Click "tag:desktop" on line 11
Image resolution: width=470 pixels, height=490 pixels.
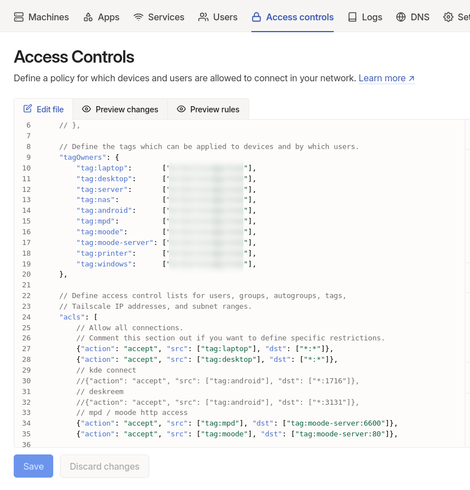(104, 178)
